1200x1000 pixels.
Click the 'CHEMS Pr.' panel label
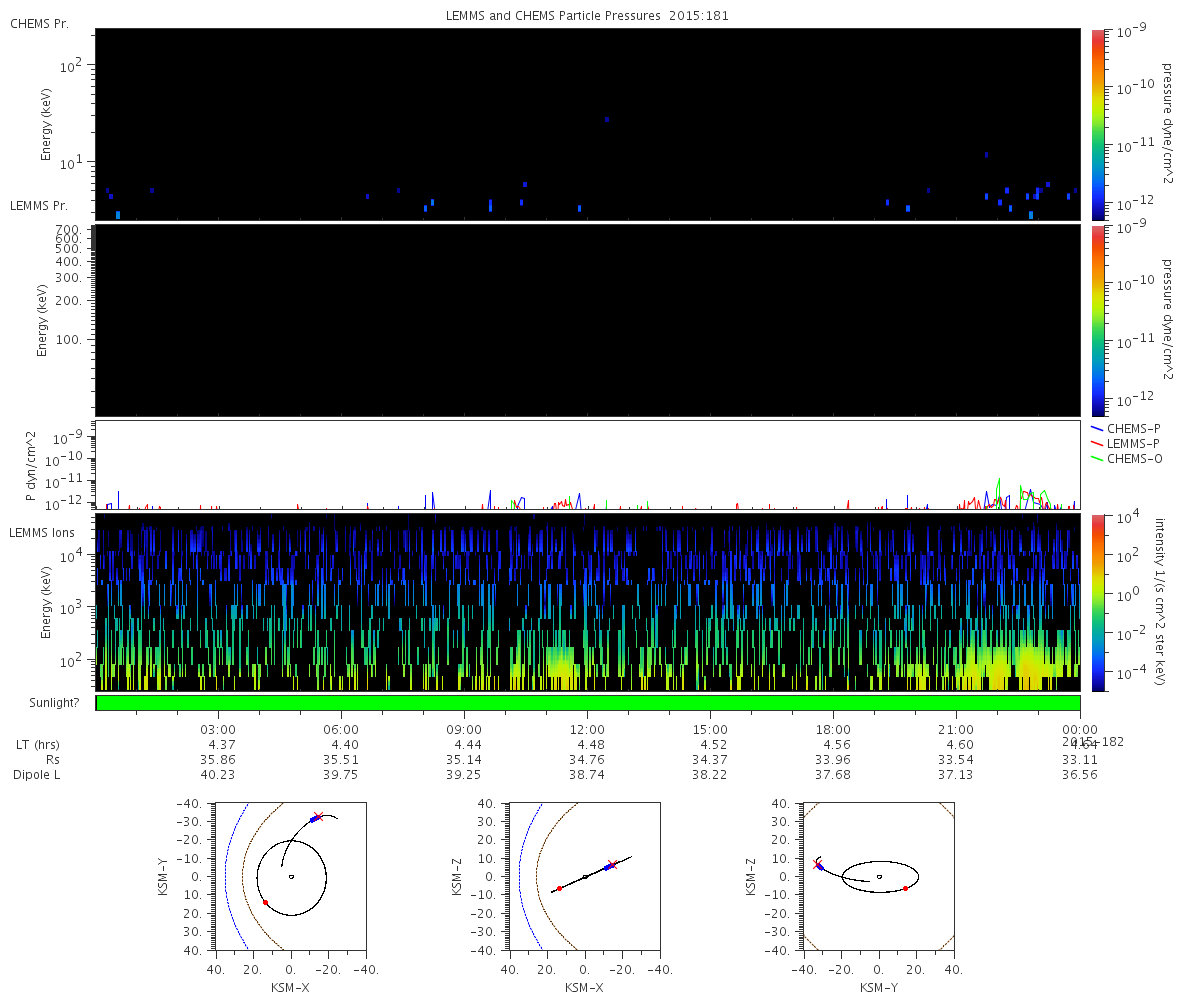[39, 23]
